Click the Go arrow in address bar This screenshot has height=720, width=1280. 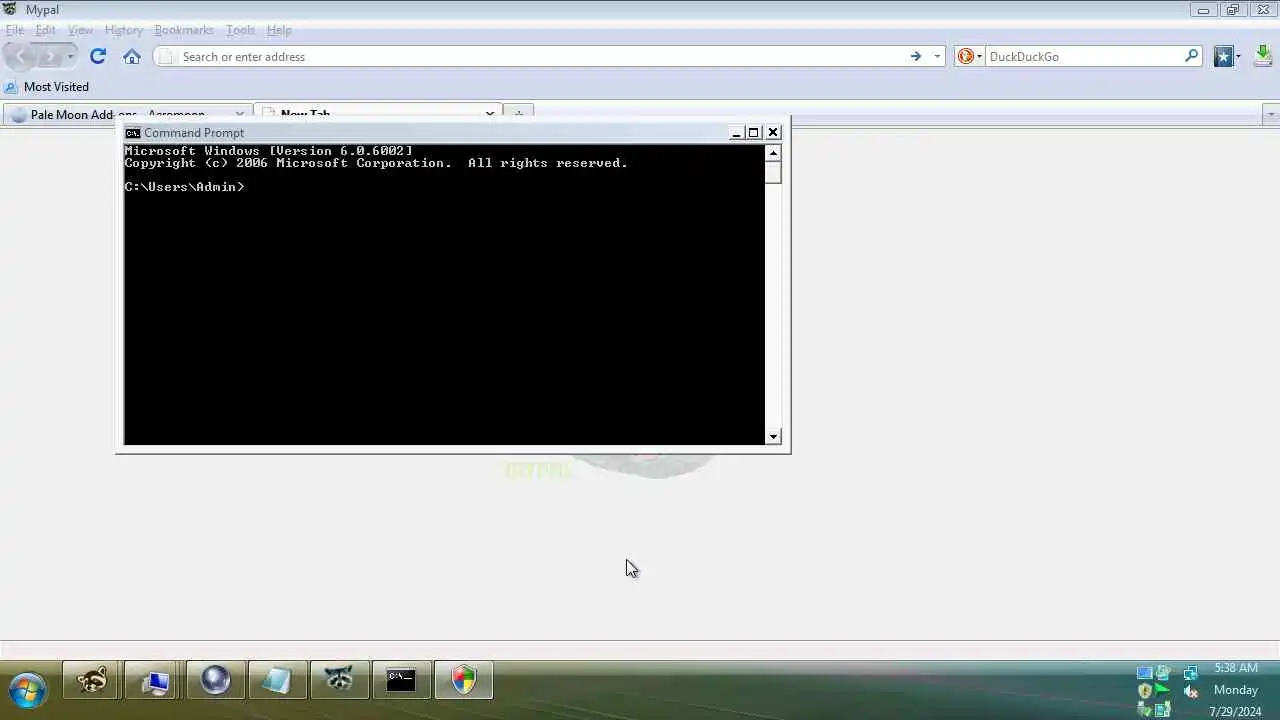coord(915,56)
